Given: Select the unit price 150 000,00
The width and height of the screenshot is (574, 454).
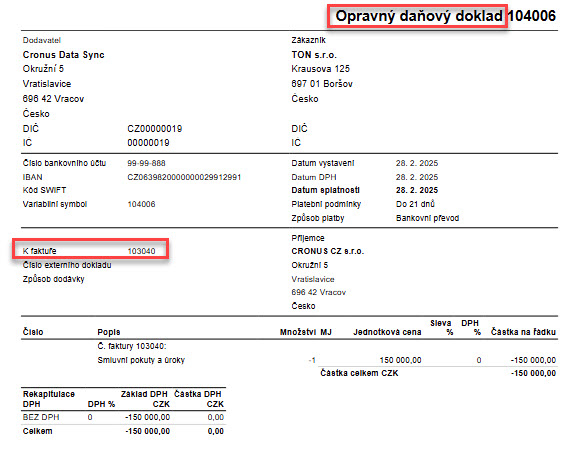Looking at the screenshot, I should pyautogui.click(x=400, y=360).
